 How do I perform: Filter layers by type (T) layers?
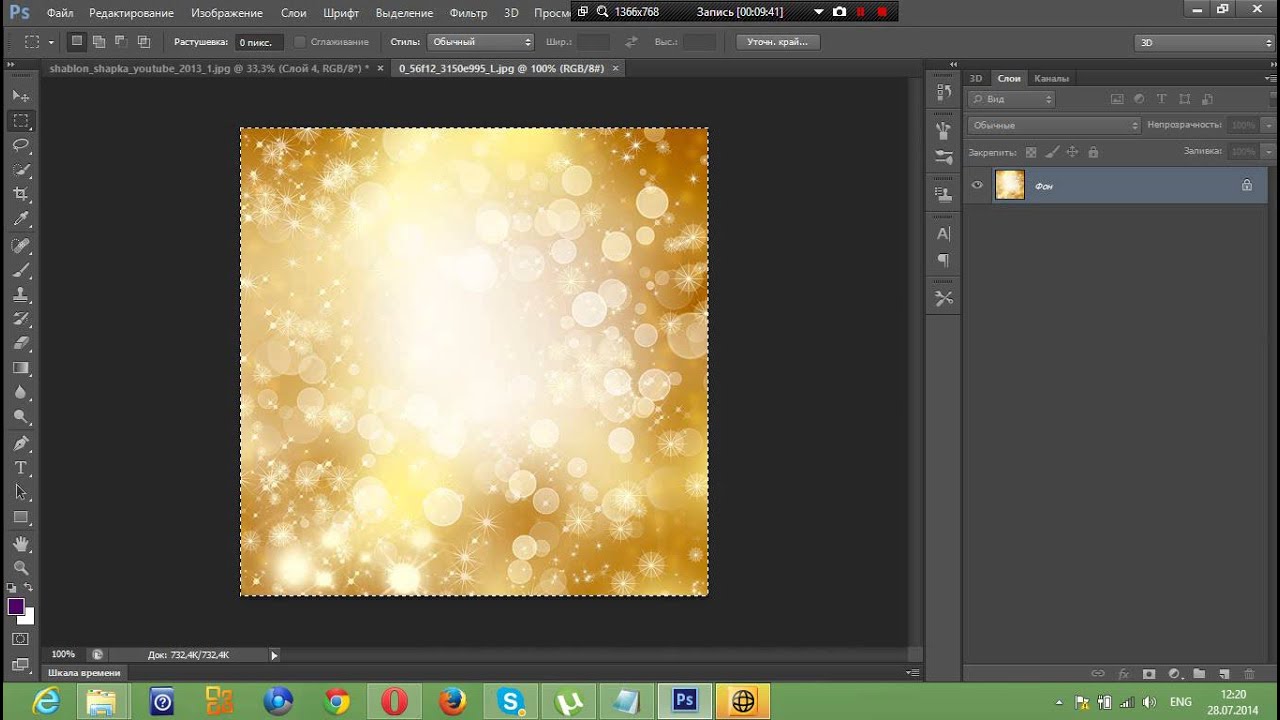click(x=1162, y=99)
